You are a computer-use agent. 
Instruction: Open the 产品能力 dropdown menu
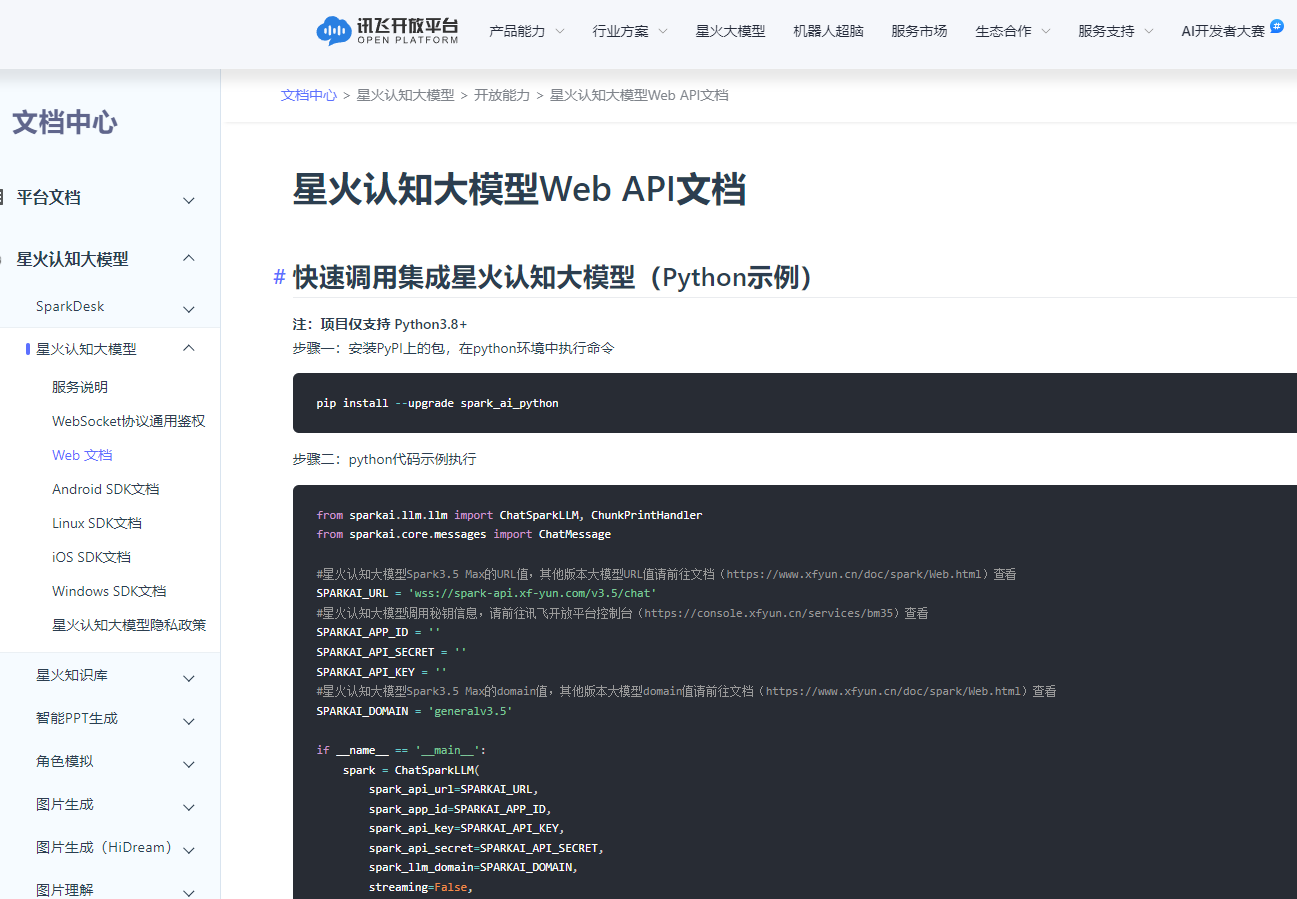coord(527,31)
